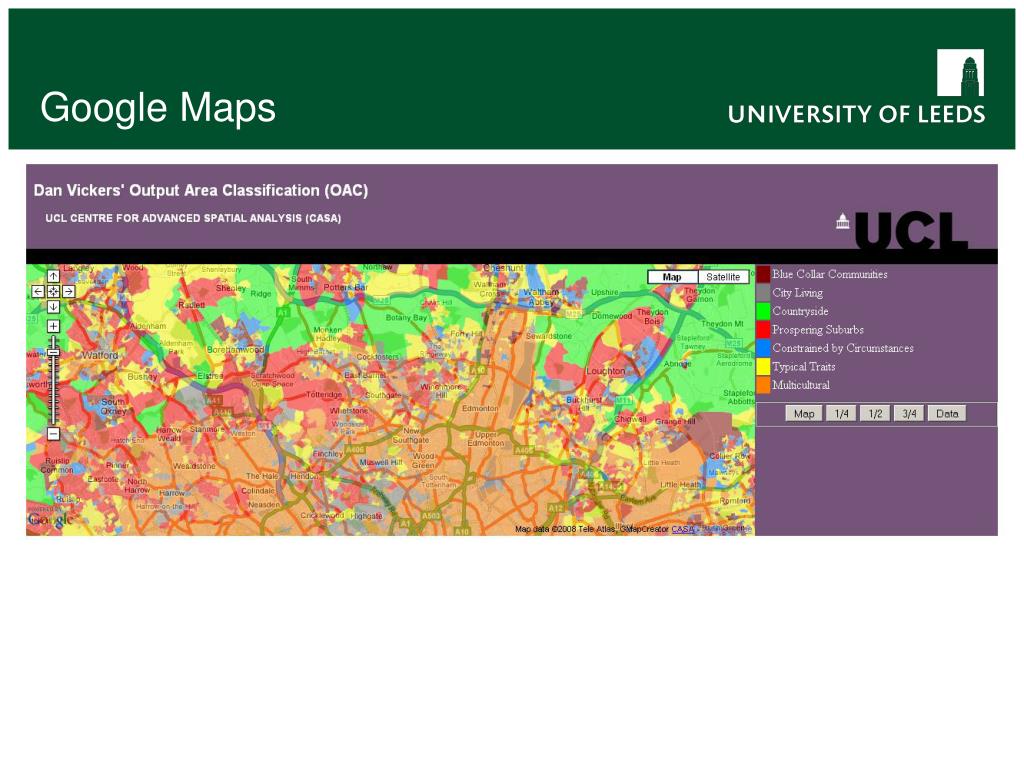Image resolution: width=1024 pixels, height=768 pixels.
Task: Click the Map opacity button
Action: pos(804,413)
